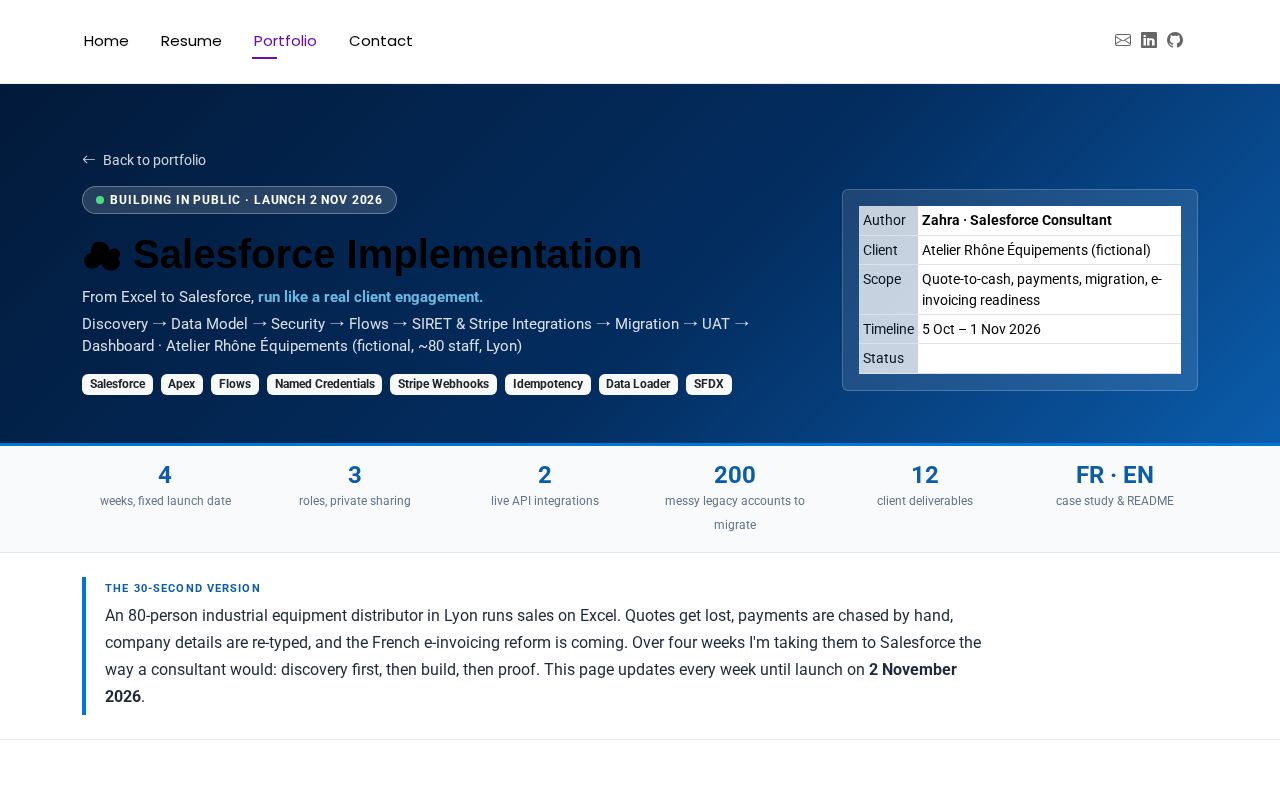Screen dimensions: 1280x800
Task: Click the Building in Public launch badge
Action: 239,200
